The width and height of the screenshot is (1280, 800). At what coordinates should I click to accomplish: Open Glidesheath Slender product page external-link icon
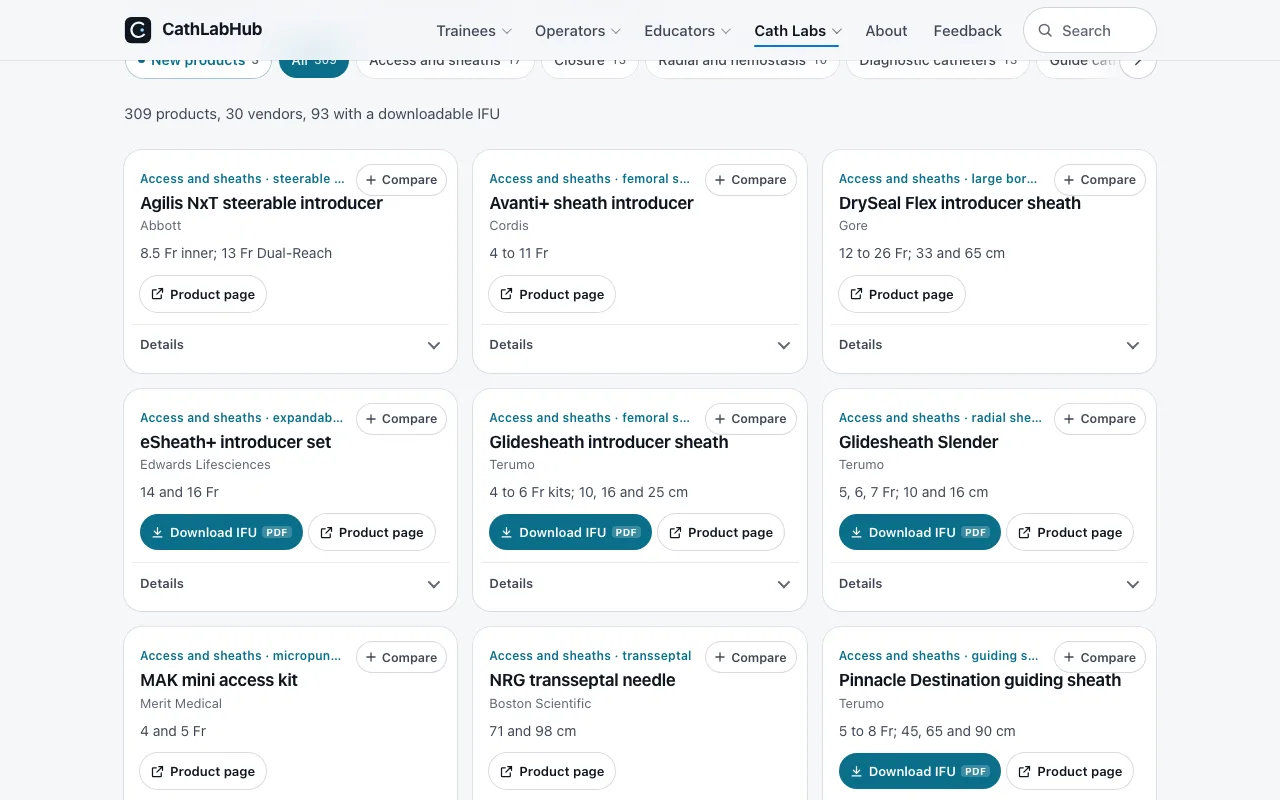1024,533
